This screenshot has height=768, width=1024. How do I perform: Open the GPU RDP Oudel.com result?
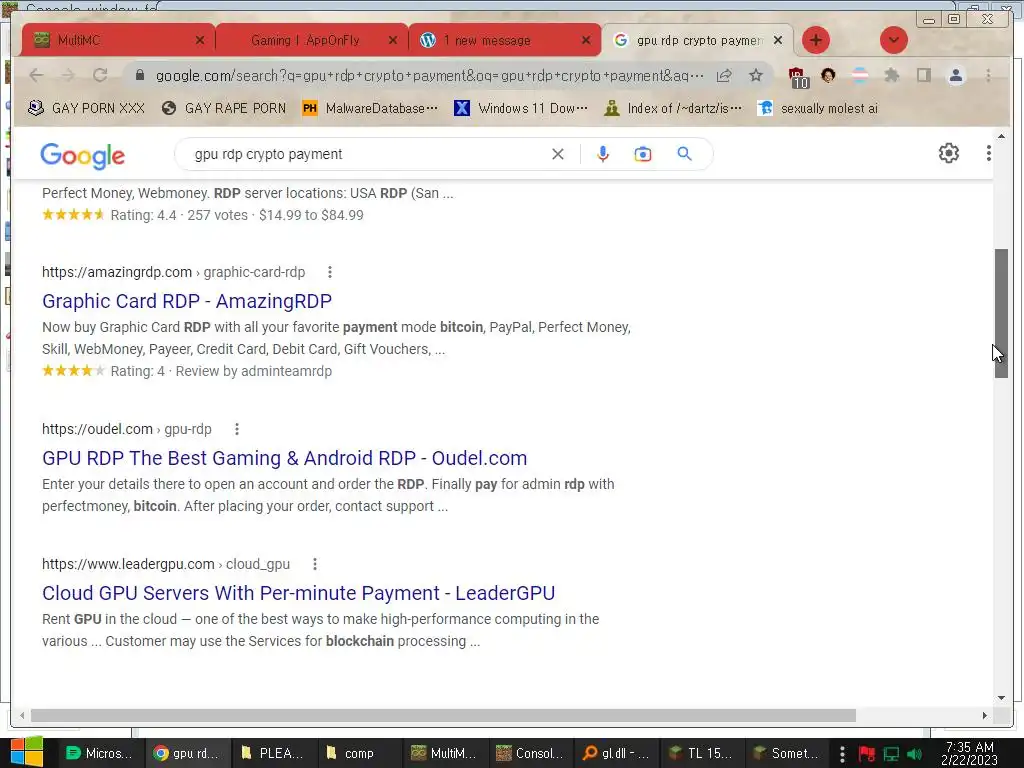pyautogui.click(x=284, y=458)
